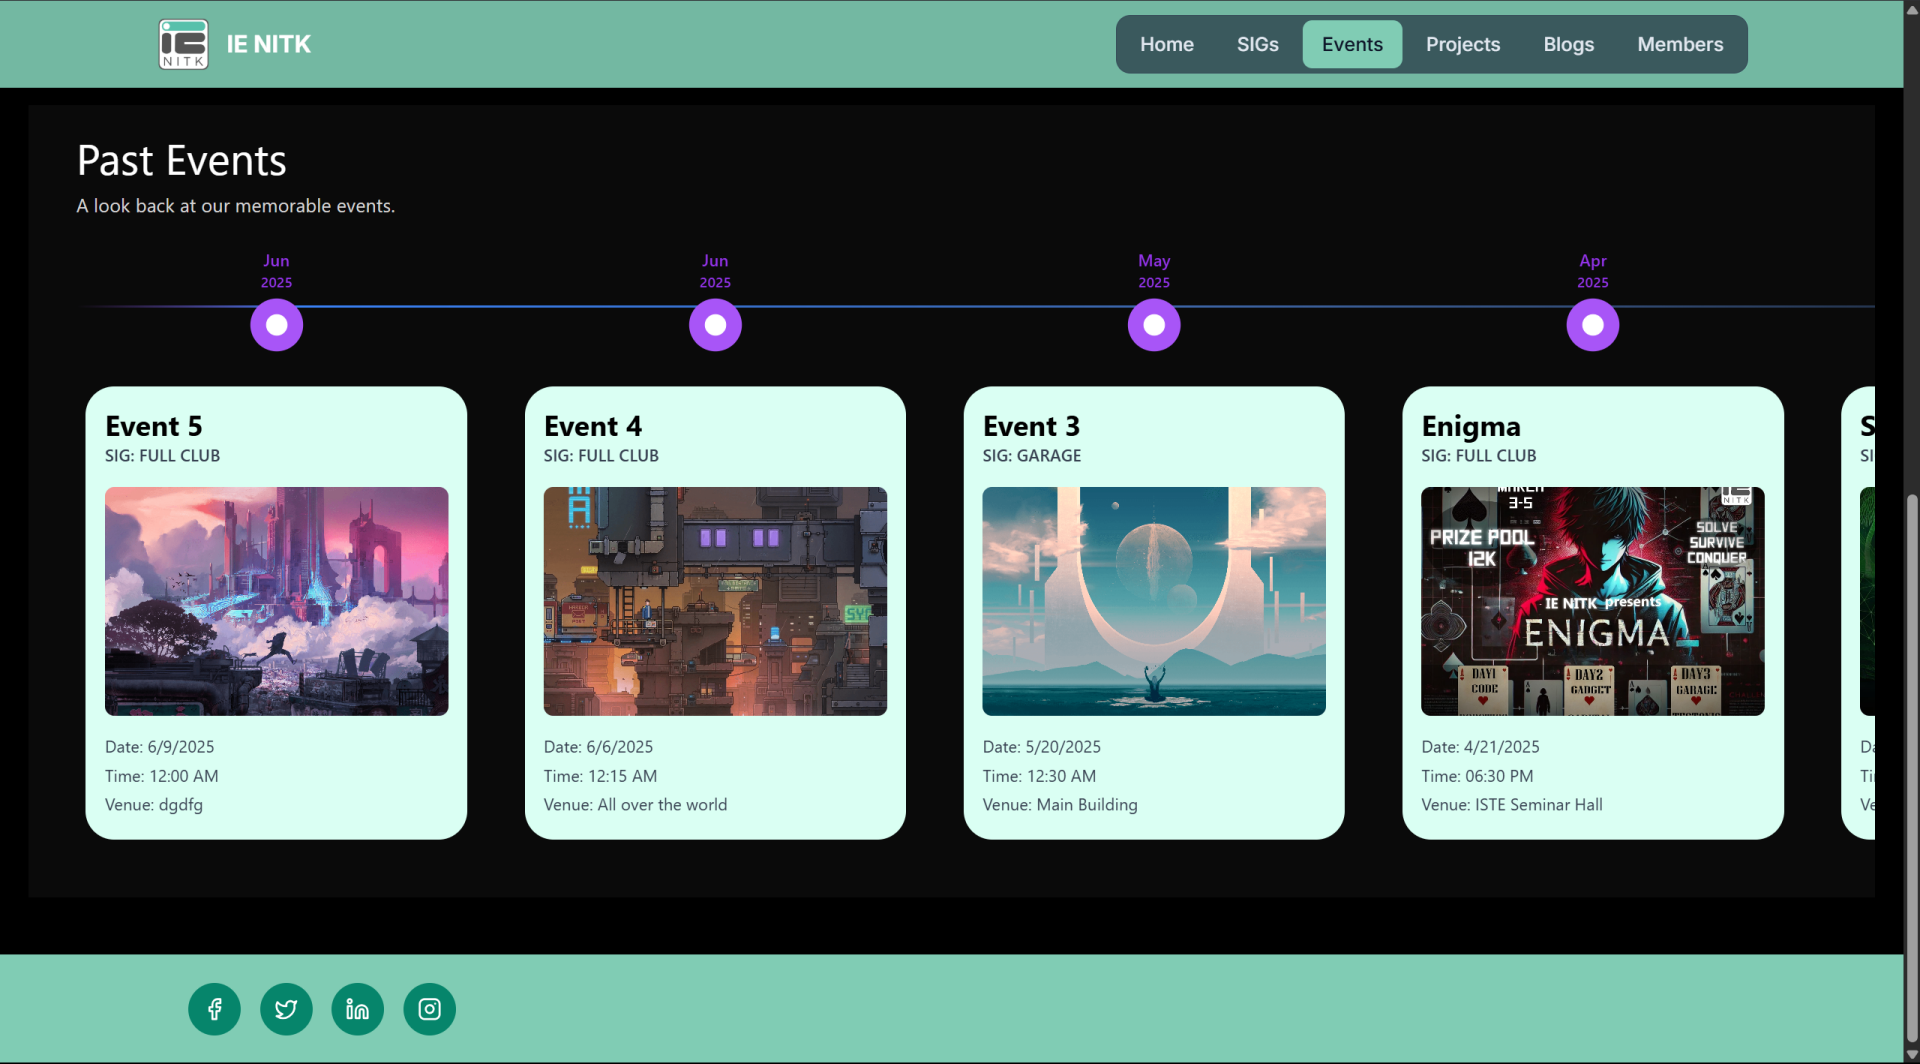This screenshot has width=1920, height=1064.
Task: Go to the Home nav item
Action: point(1166,44)
